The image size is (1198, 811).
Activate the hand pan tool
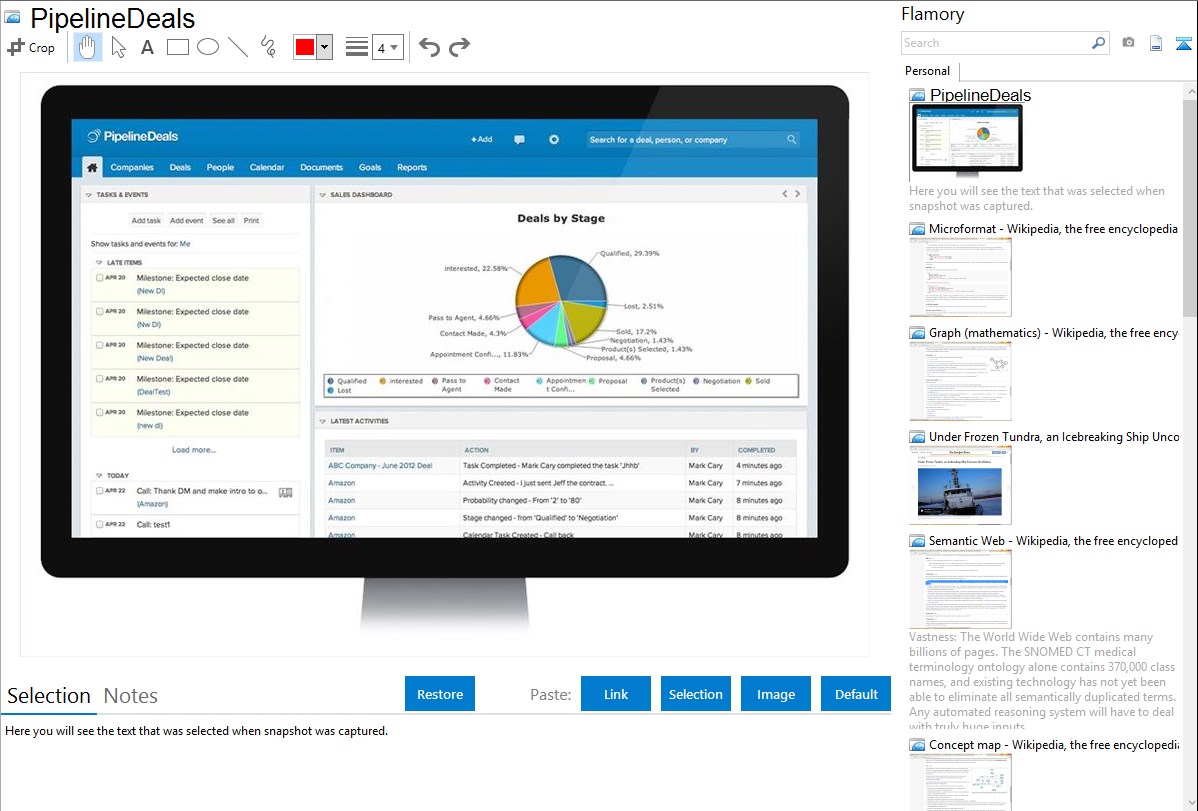point(88,47)
